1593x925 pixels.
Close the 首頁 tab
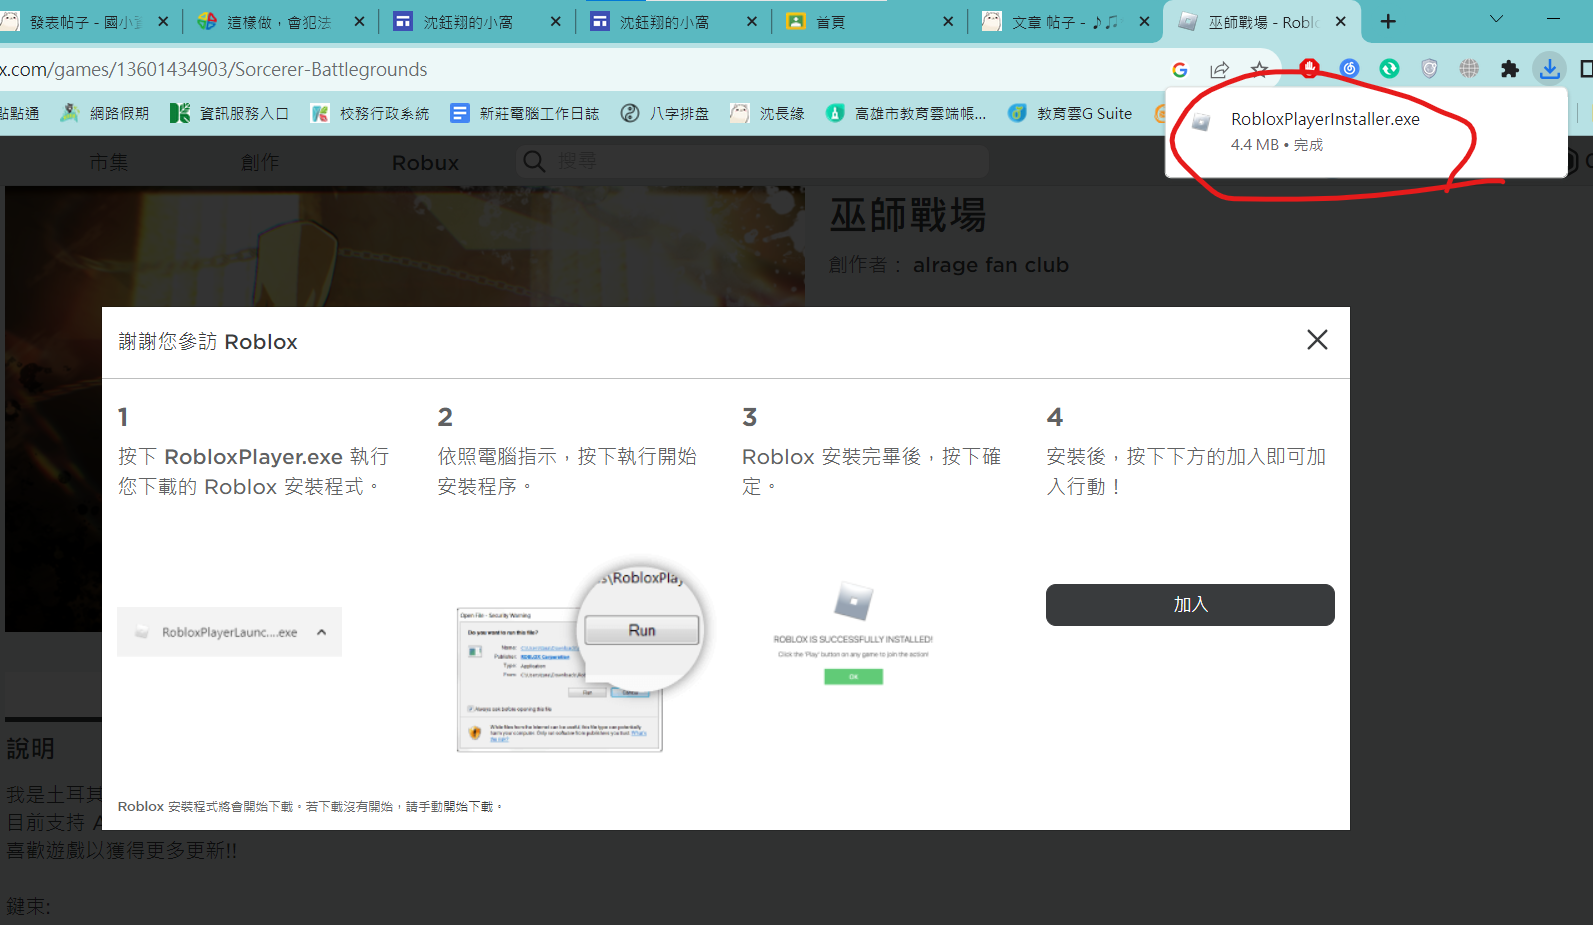pyautogui.click(x=948, y=21)
